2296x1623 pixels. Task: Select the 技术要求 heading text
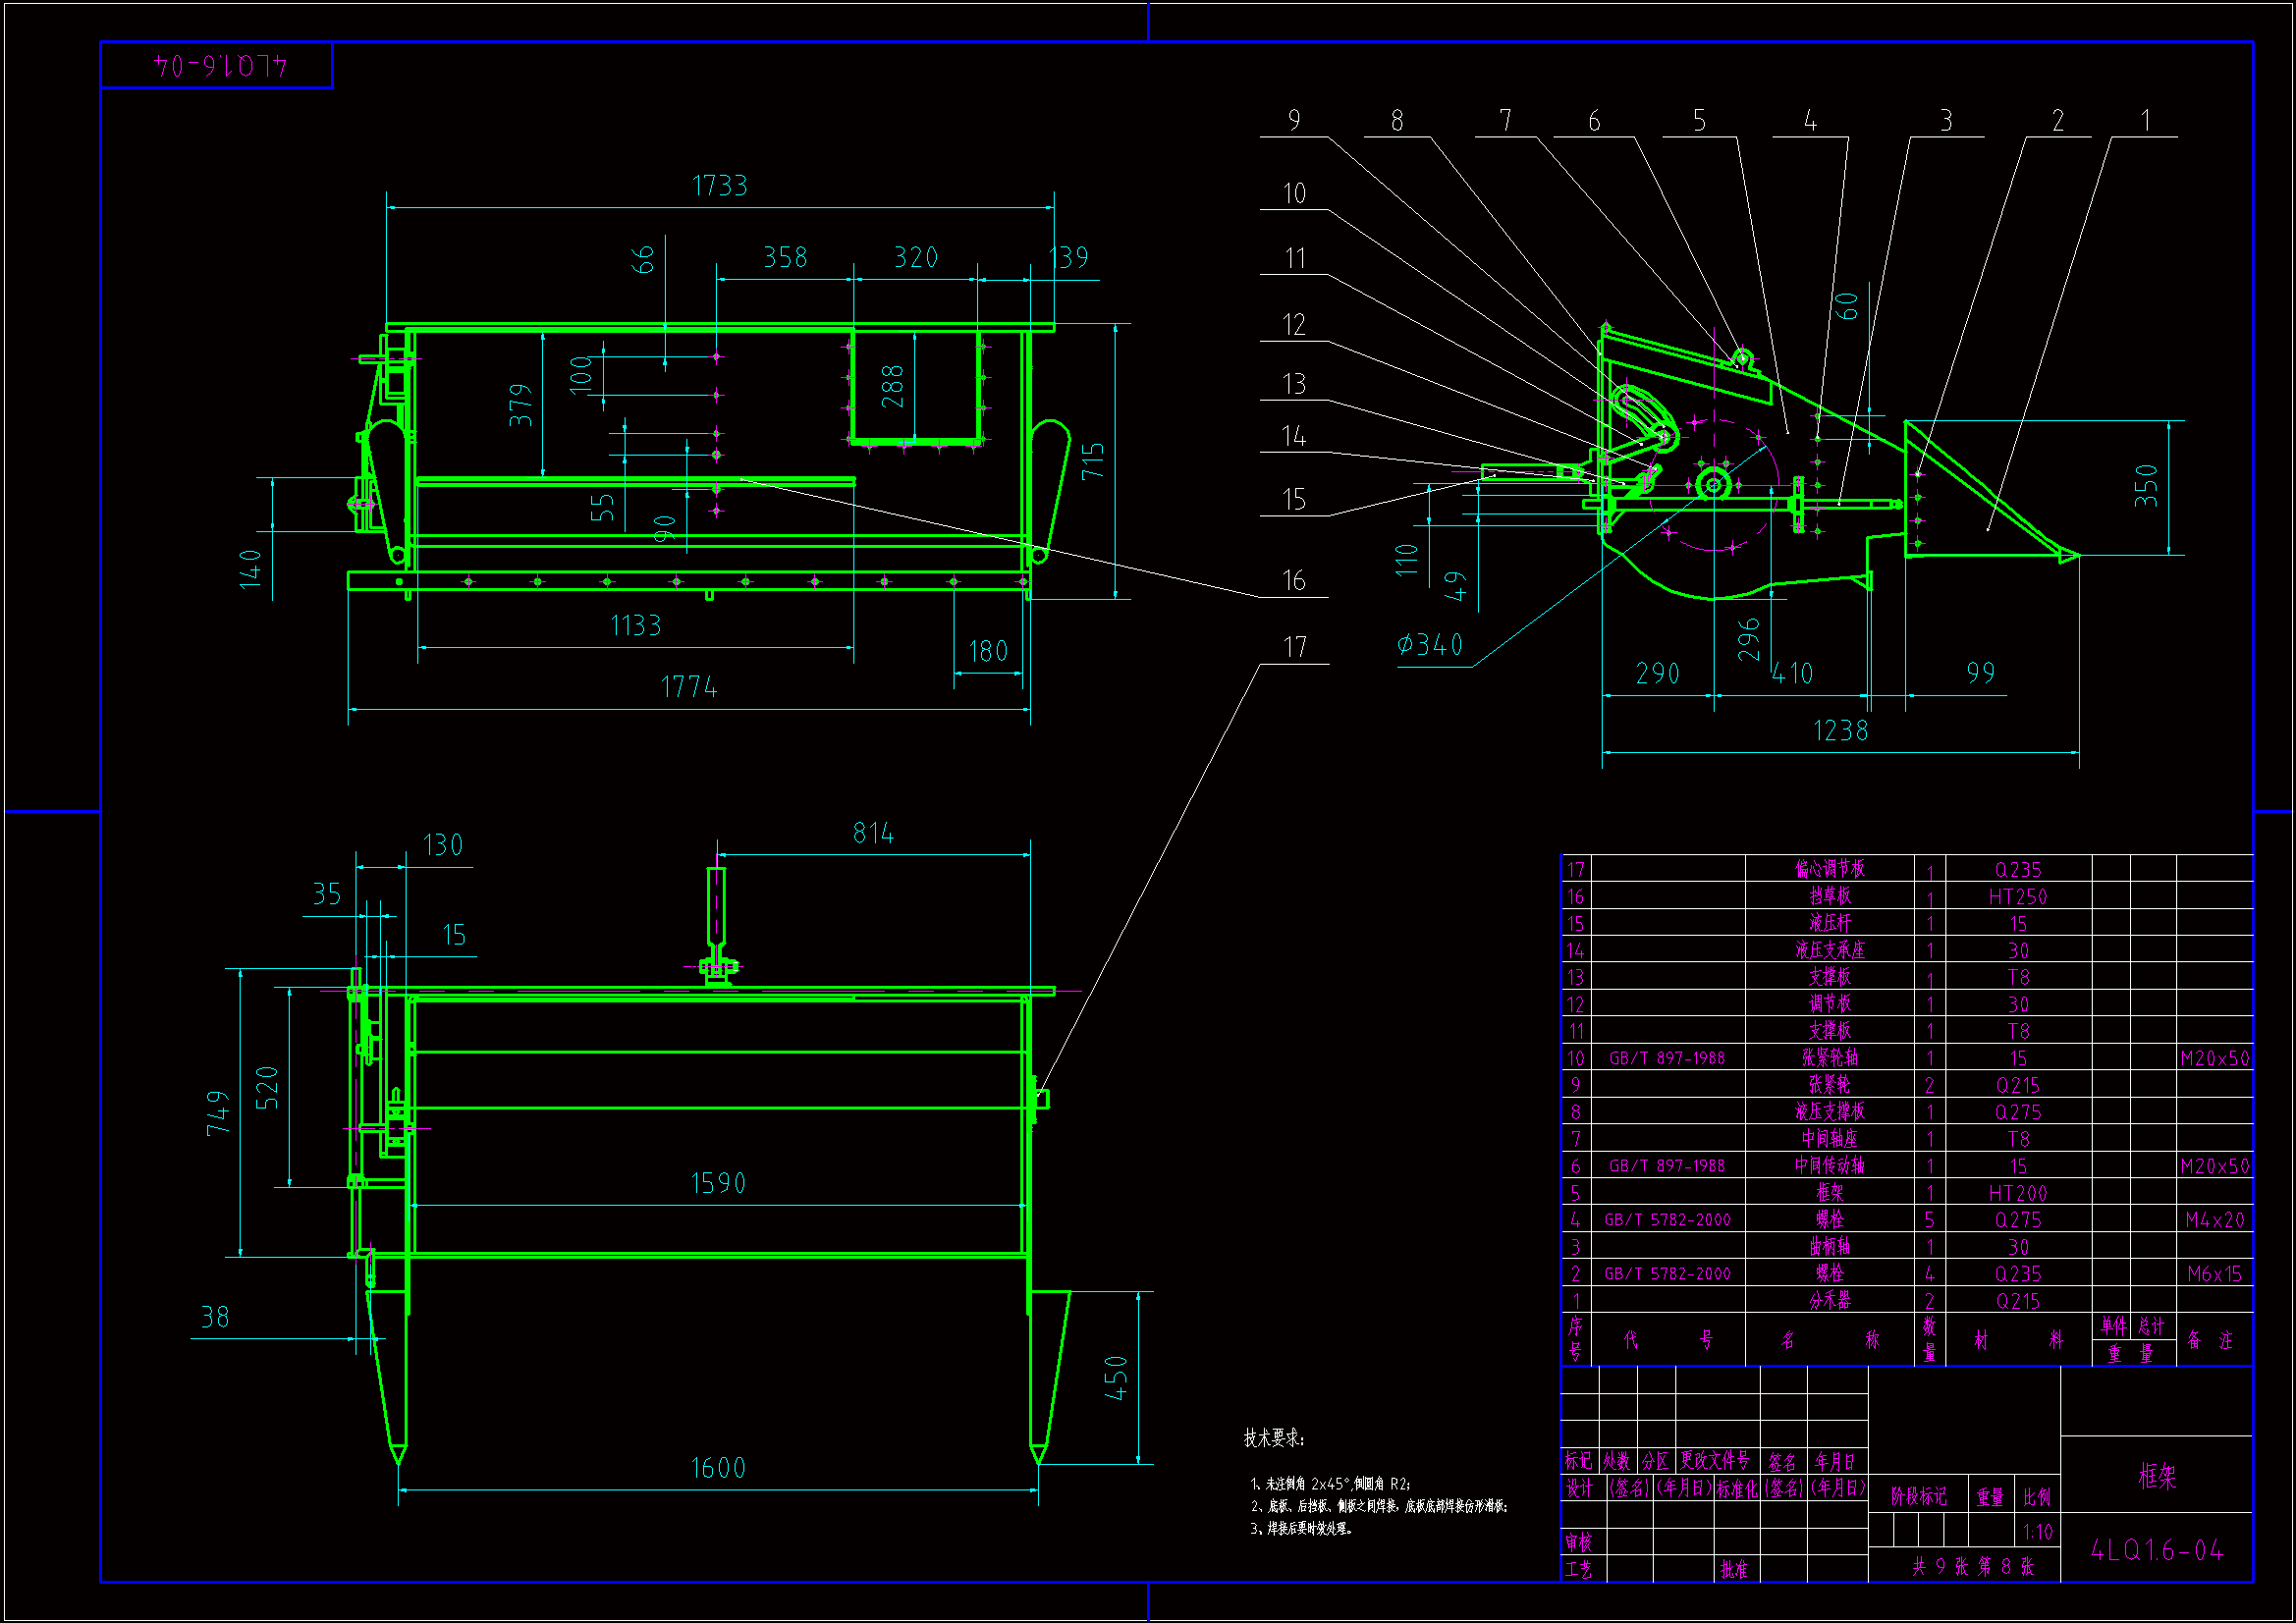point(1273,1438)
